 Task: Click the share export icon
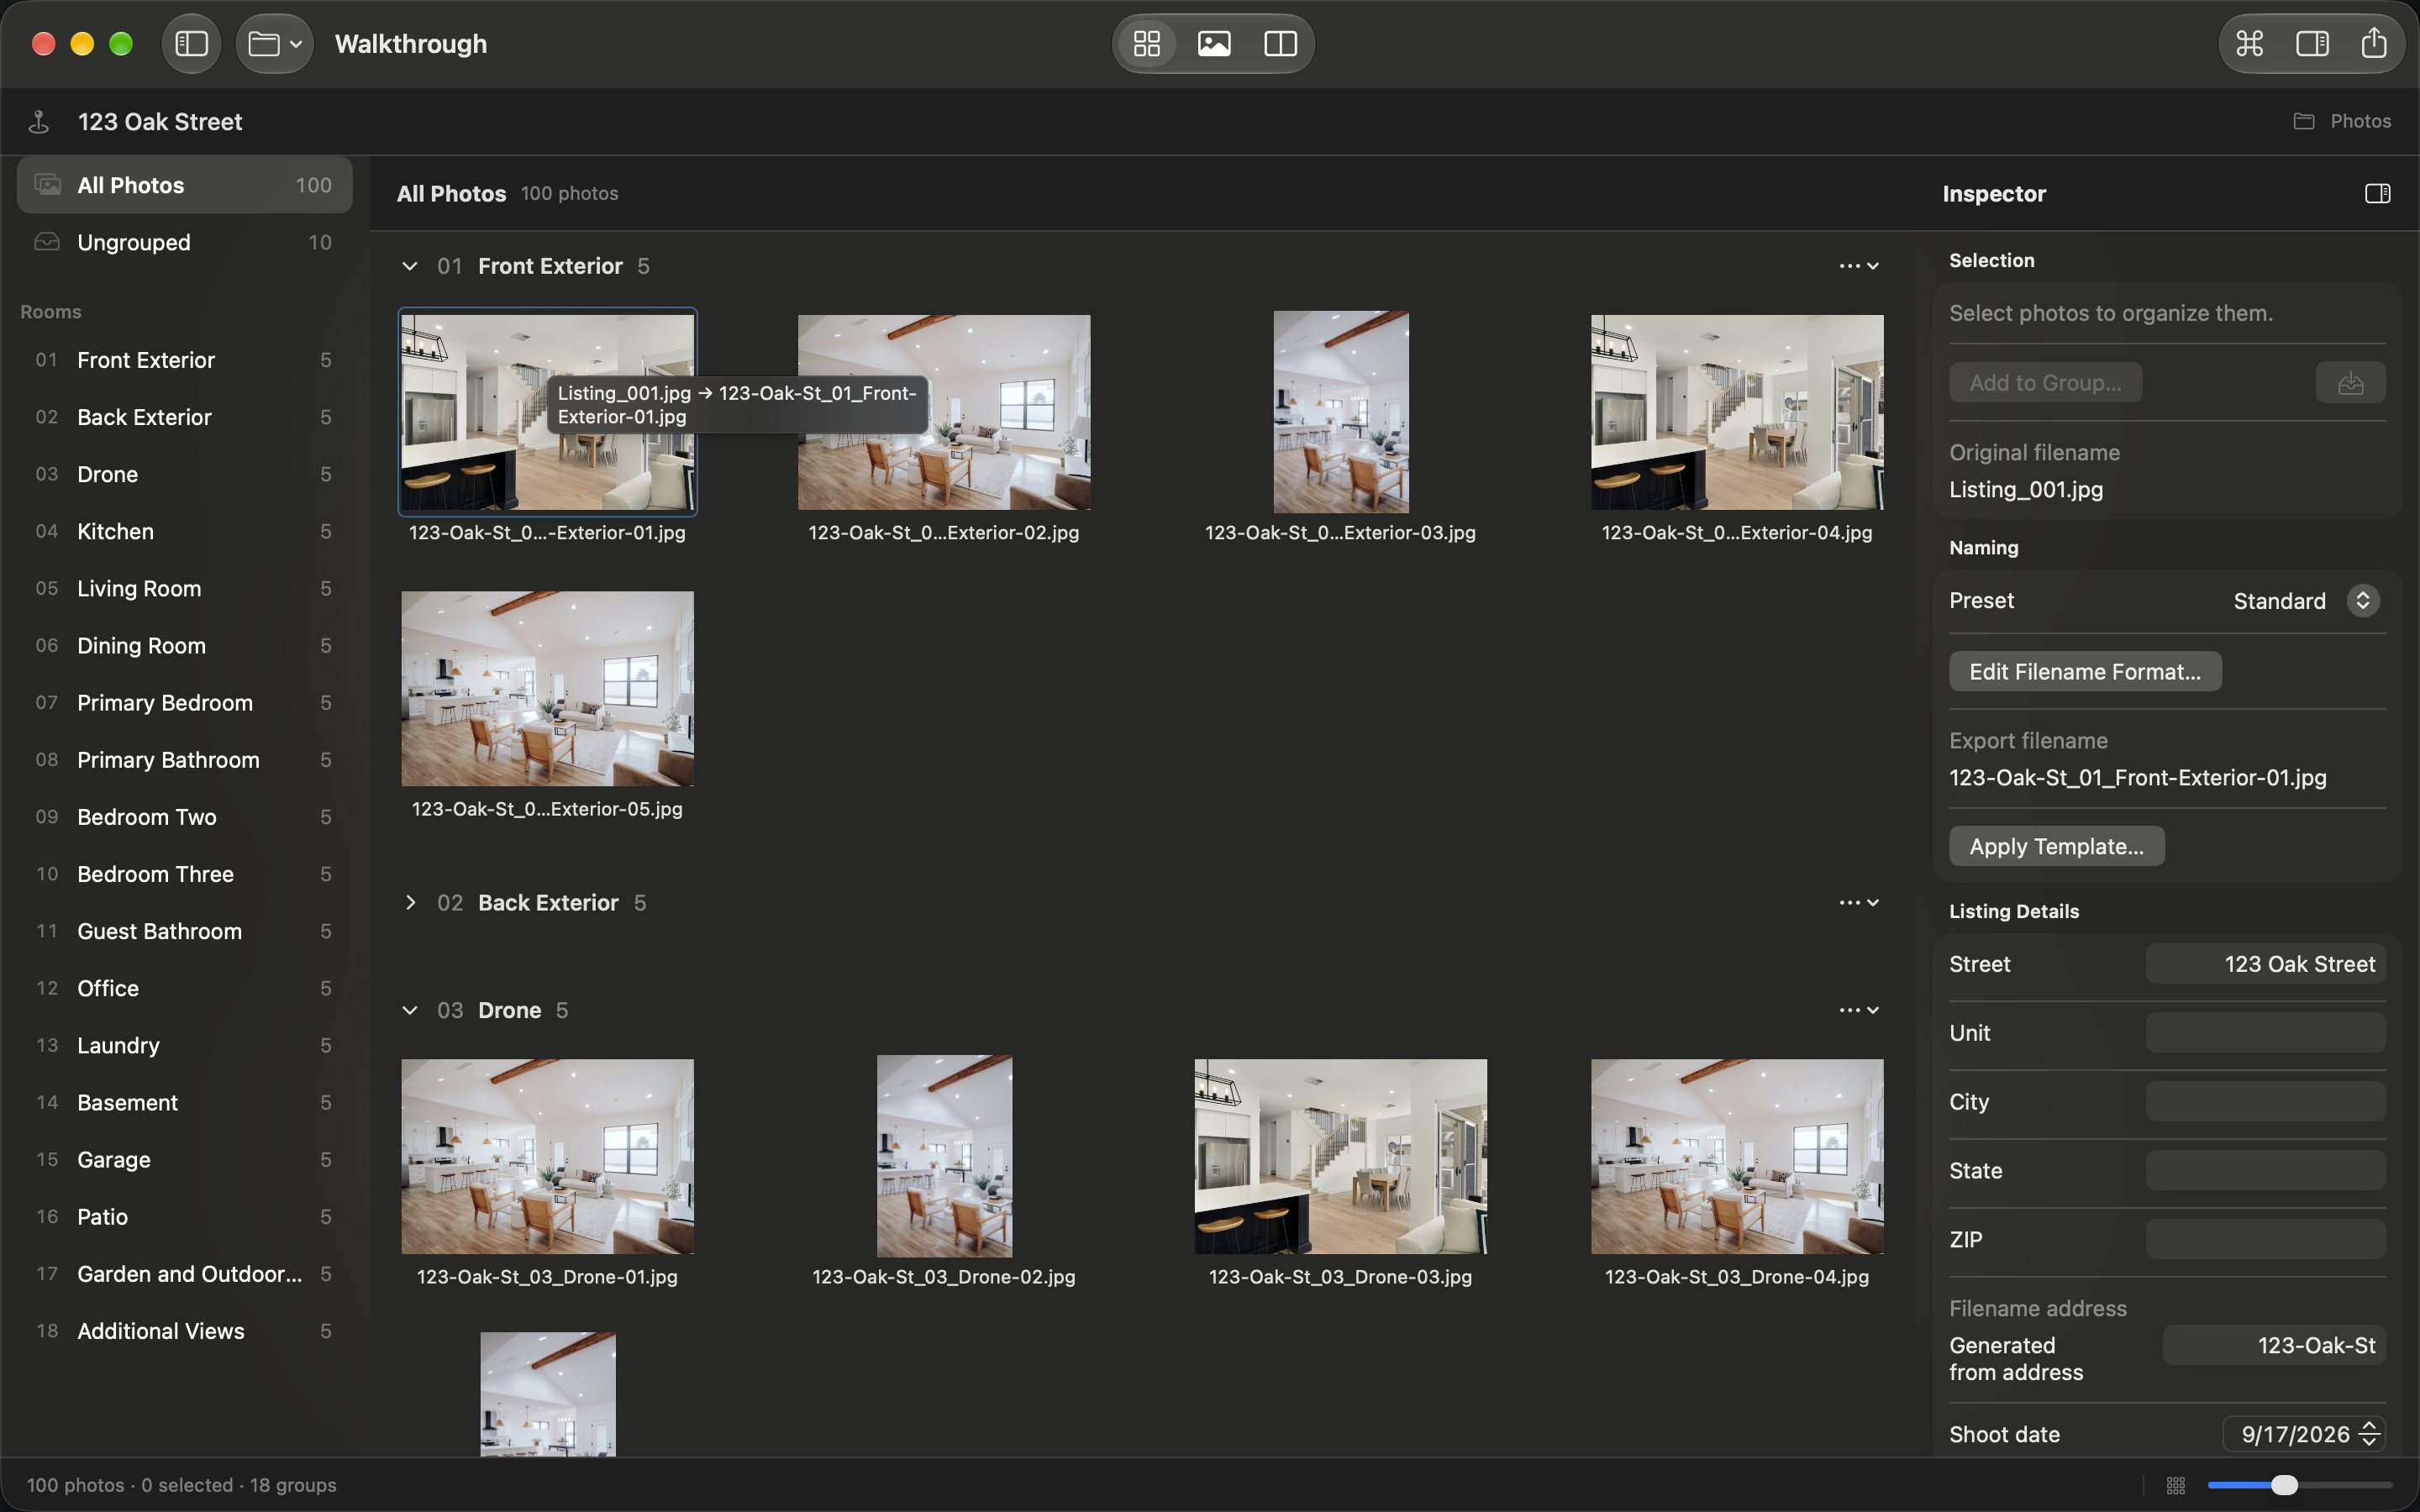(x=2374, y=44)
